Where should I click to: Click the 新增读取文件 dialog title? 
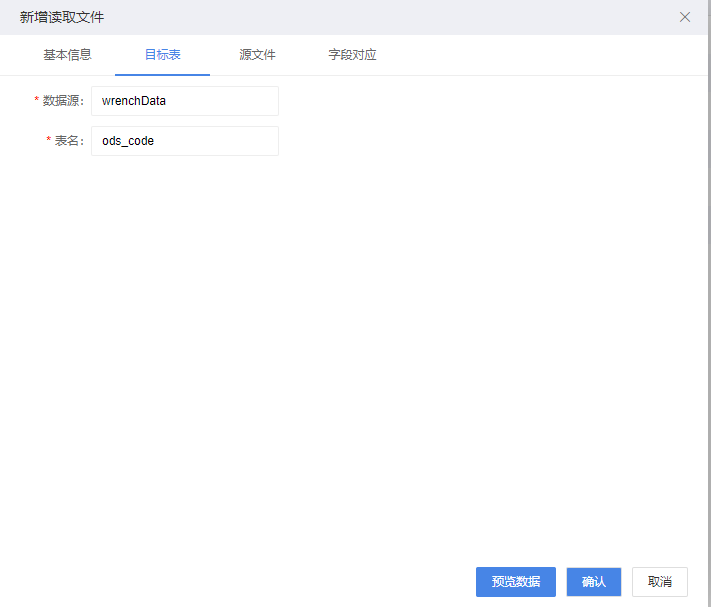(62, 17)
